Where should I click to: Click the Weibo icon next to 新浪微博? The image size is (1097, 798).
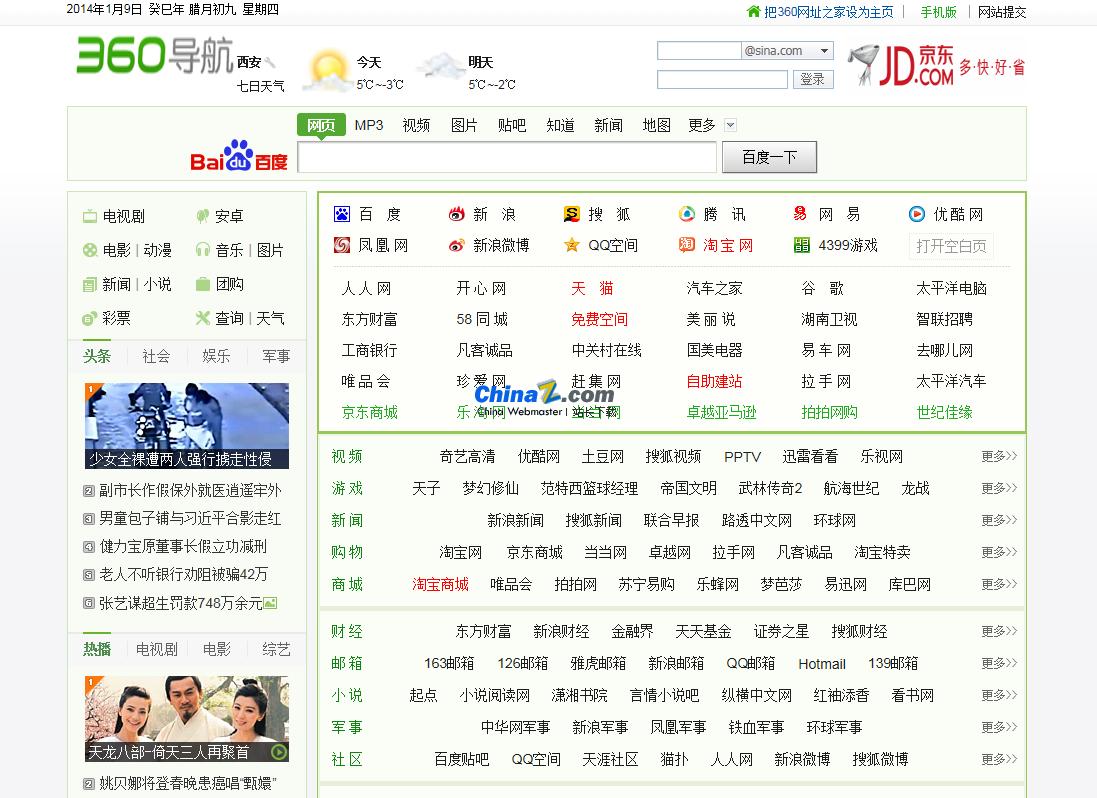click(x=456, y=245)
